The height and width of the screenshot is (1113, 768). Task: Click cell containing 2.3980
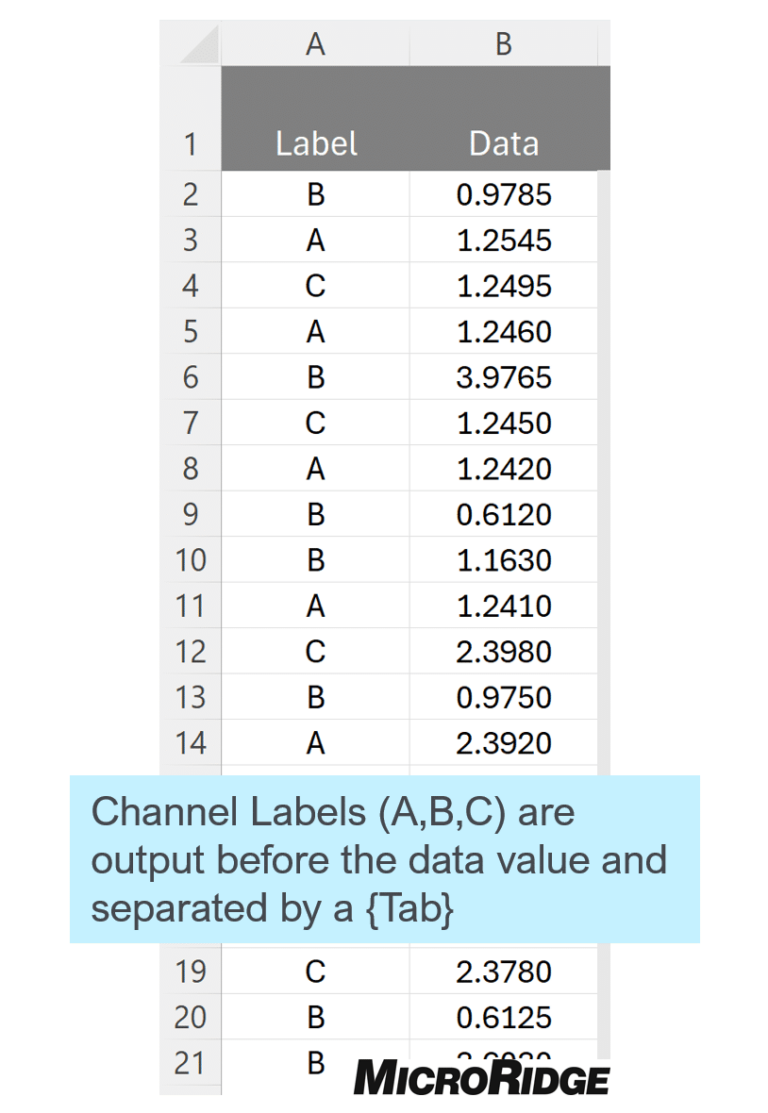coord(503,652)
